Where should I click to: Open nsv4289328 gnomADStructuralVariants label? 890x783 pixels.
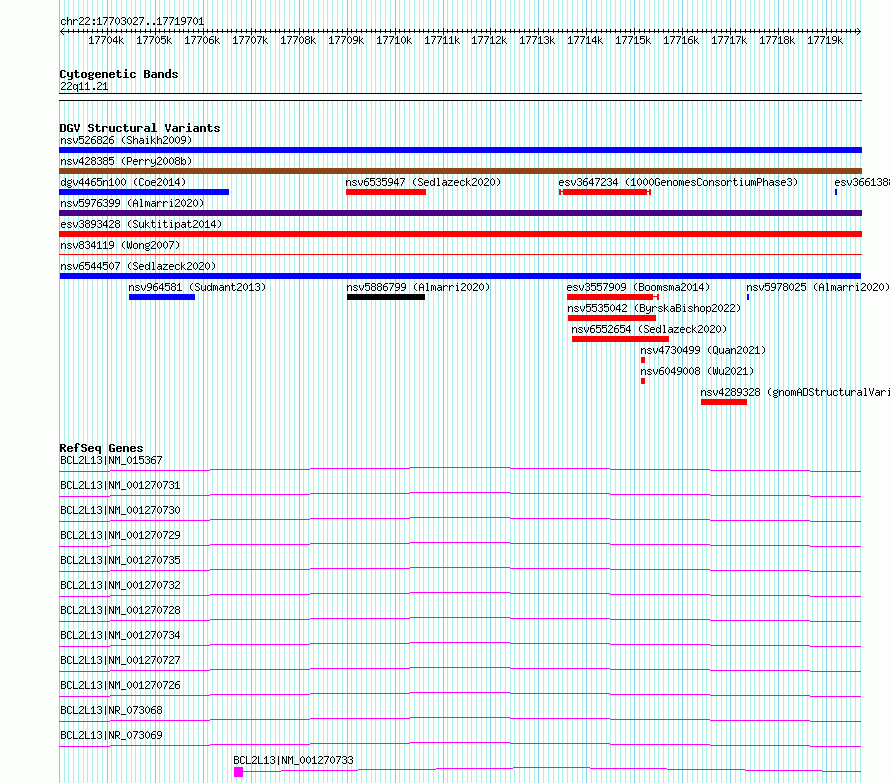coord(795,392)
